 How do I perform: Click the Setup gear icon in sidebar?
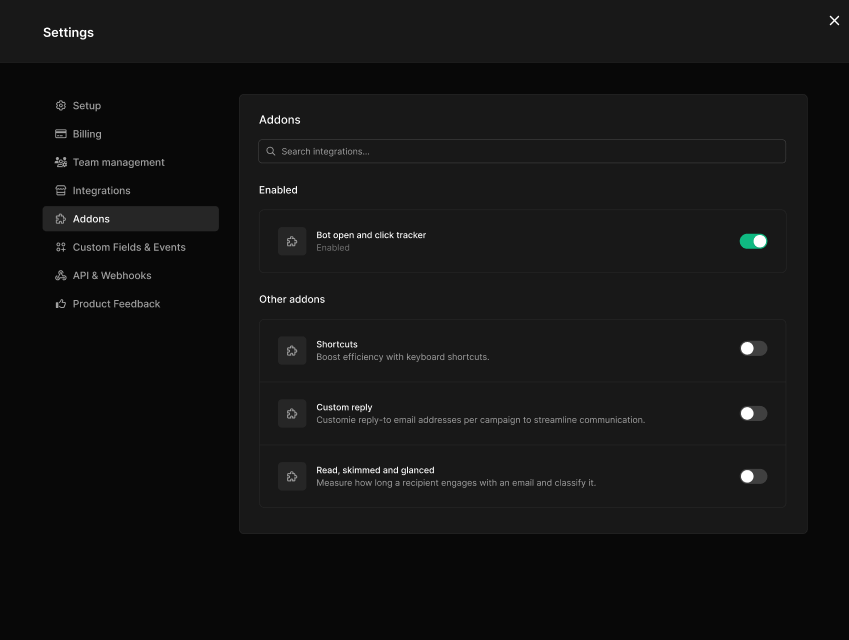[60, 105]
